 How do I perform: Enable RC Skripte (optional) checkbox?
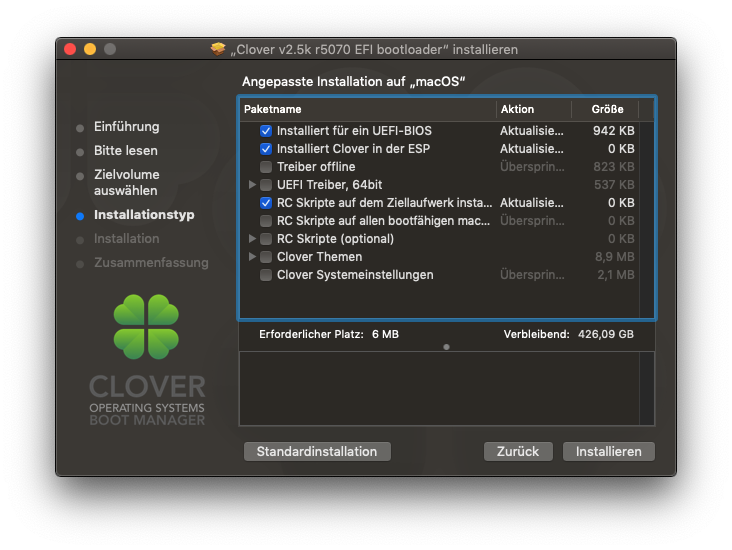click(266, 239)
